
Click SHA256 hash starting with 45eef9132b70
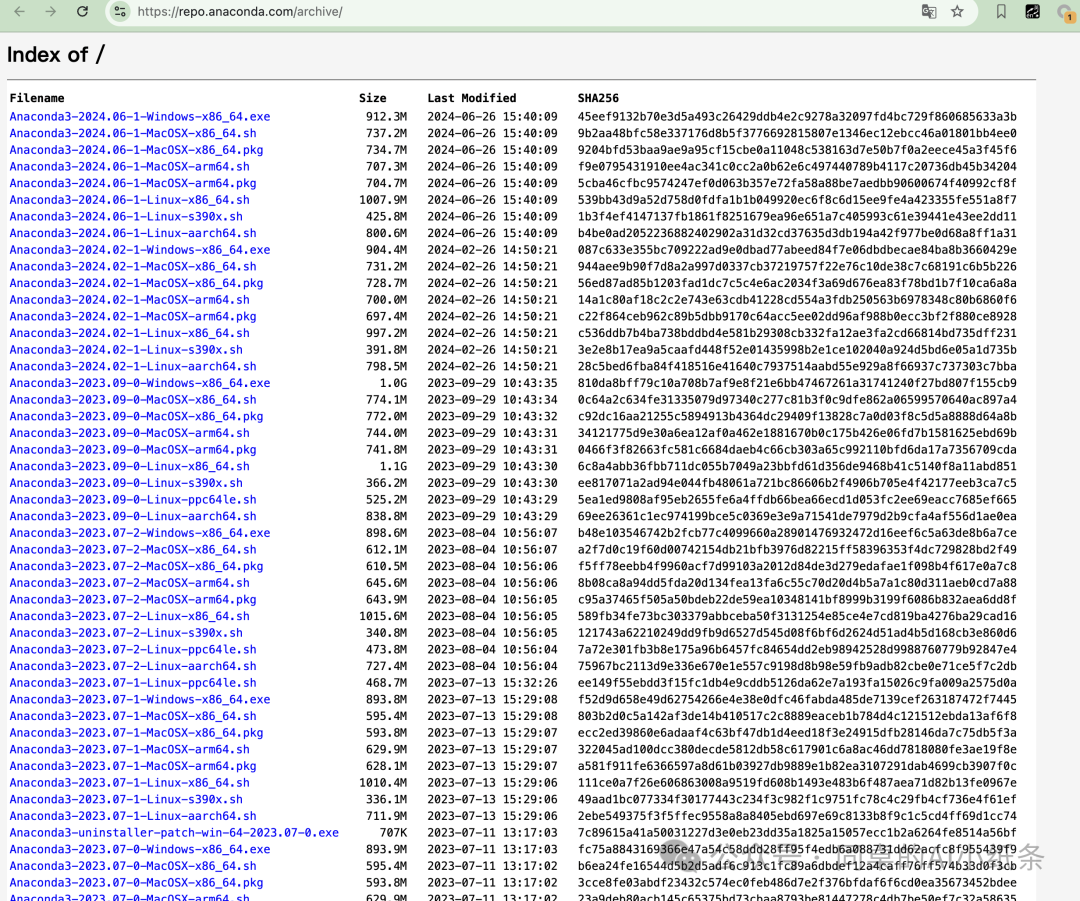[797, 116]
